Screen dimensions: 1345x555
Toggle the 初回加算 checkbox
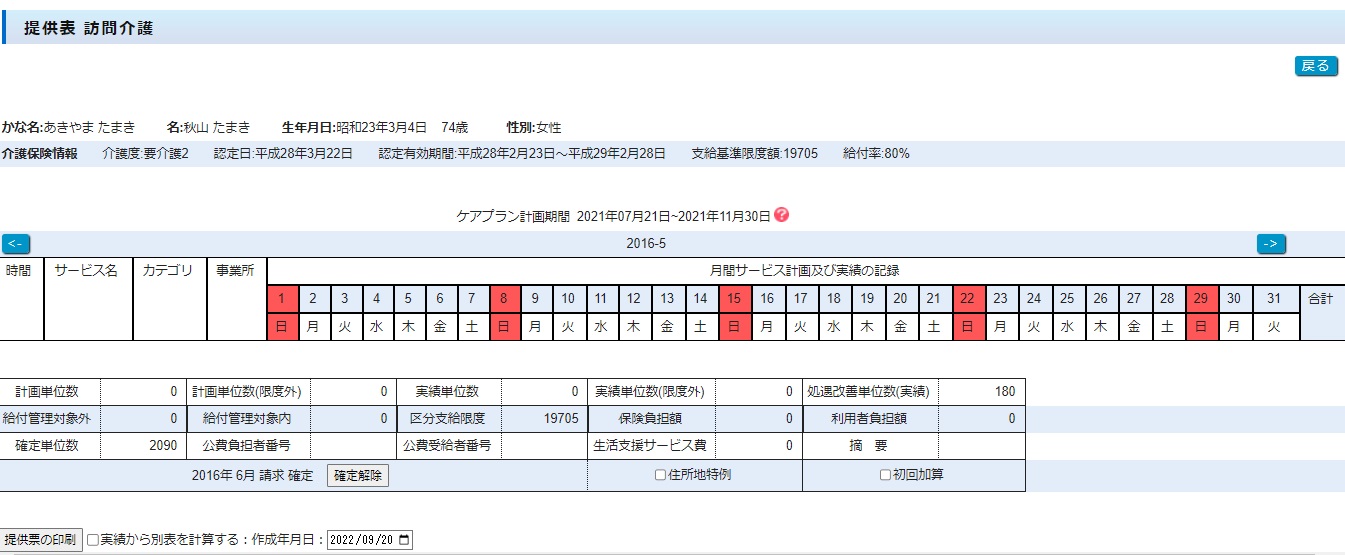[885, 475]
